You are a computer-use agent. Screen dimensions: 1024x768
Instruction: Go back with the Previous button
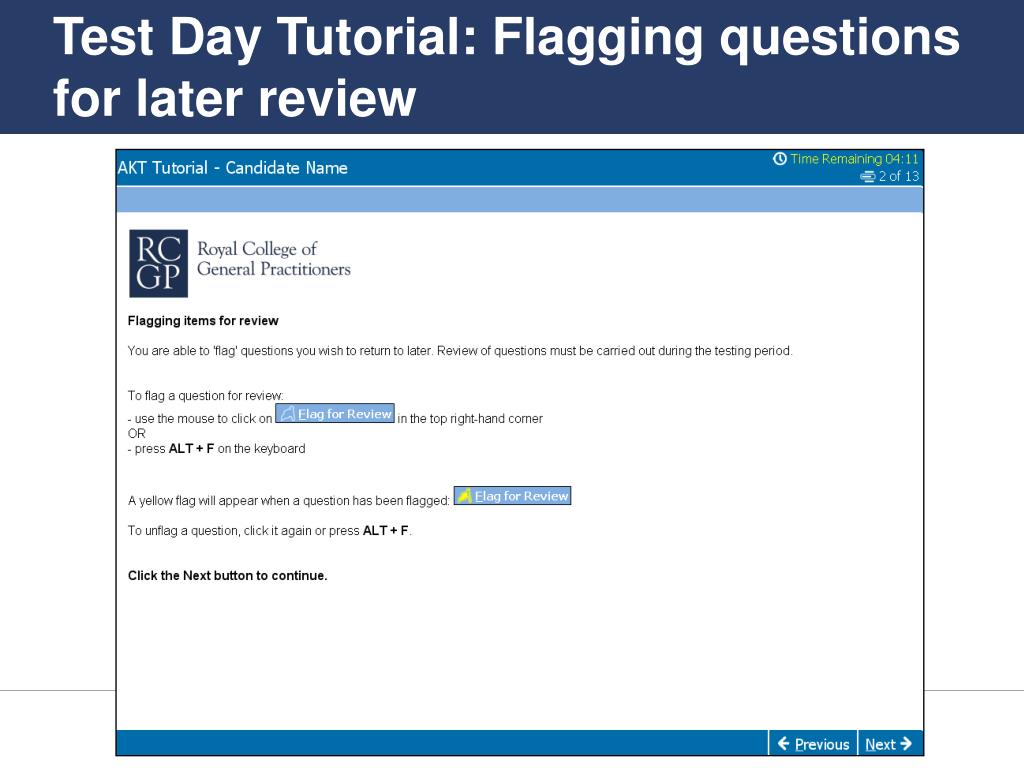813,744
